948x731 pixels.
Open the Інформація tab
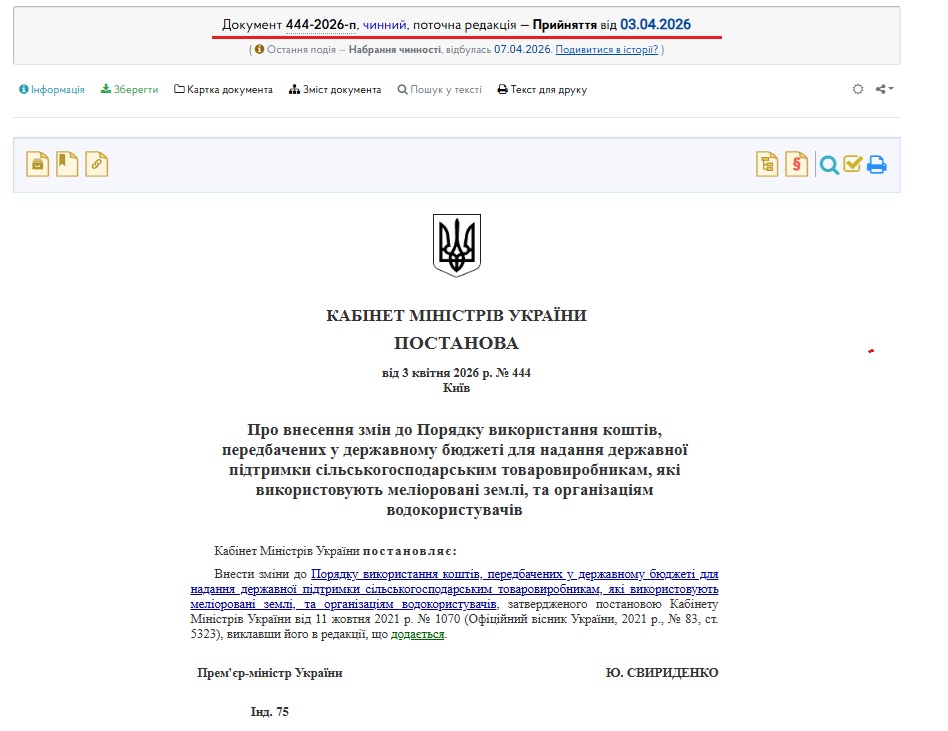tap(51, 89)
